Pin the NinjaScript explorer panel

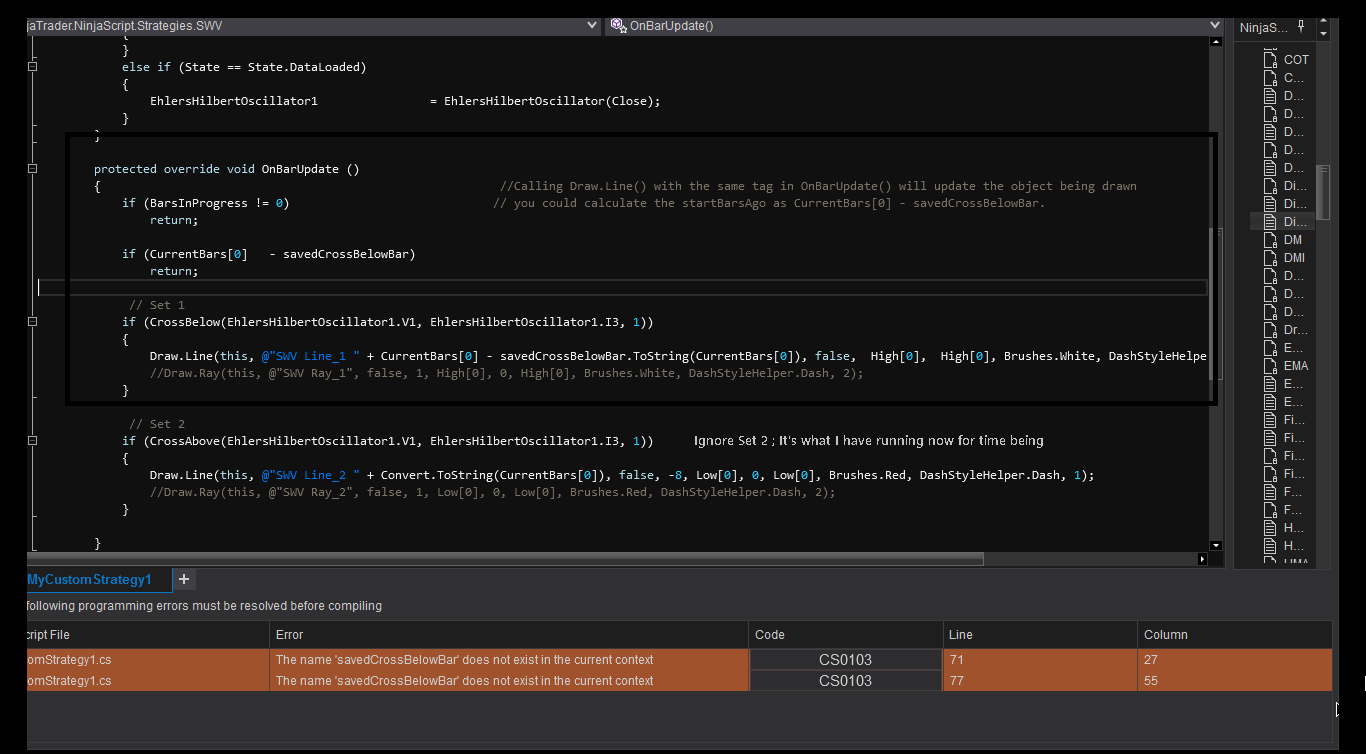1303,27
